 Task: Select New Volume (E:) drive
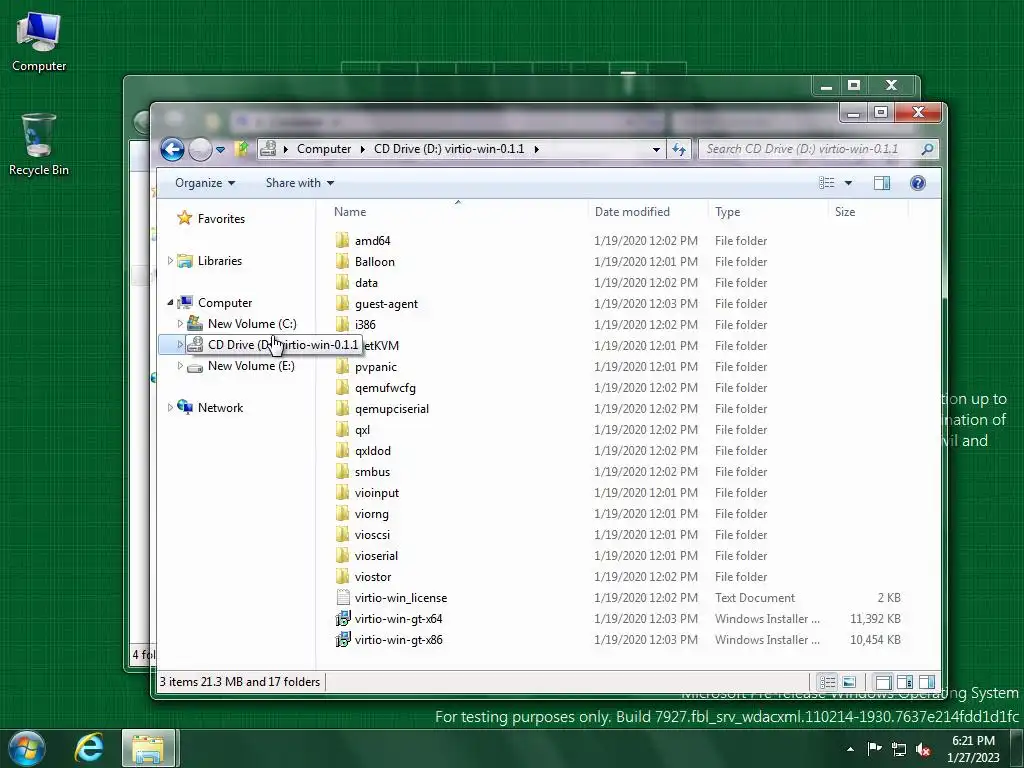coord(251,366)
